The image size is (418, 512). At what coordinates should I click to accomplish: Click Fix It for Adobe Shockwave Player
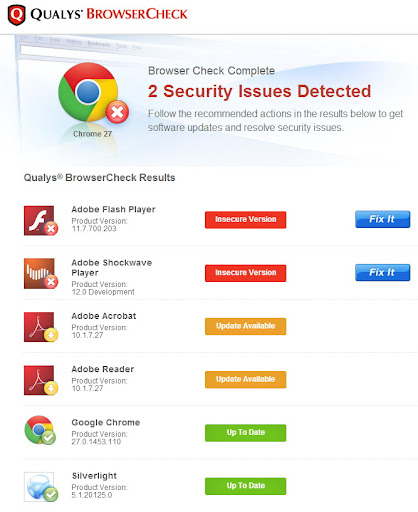(382, 273)
